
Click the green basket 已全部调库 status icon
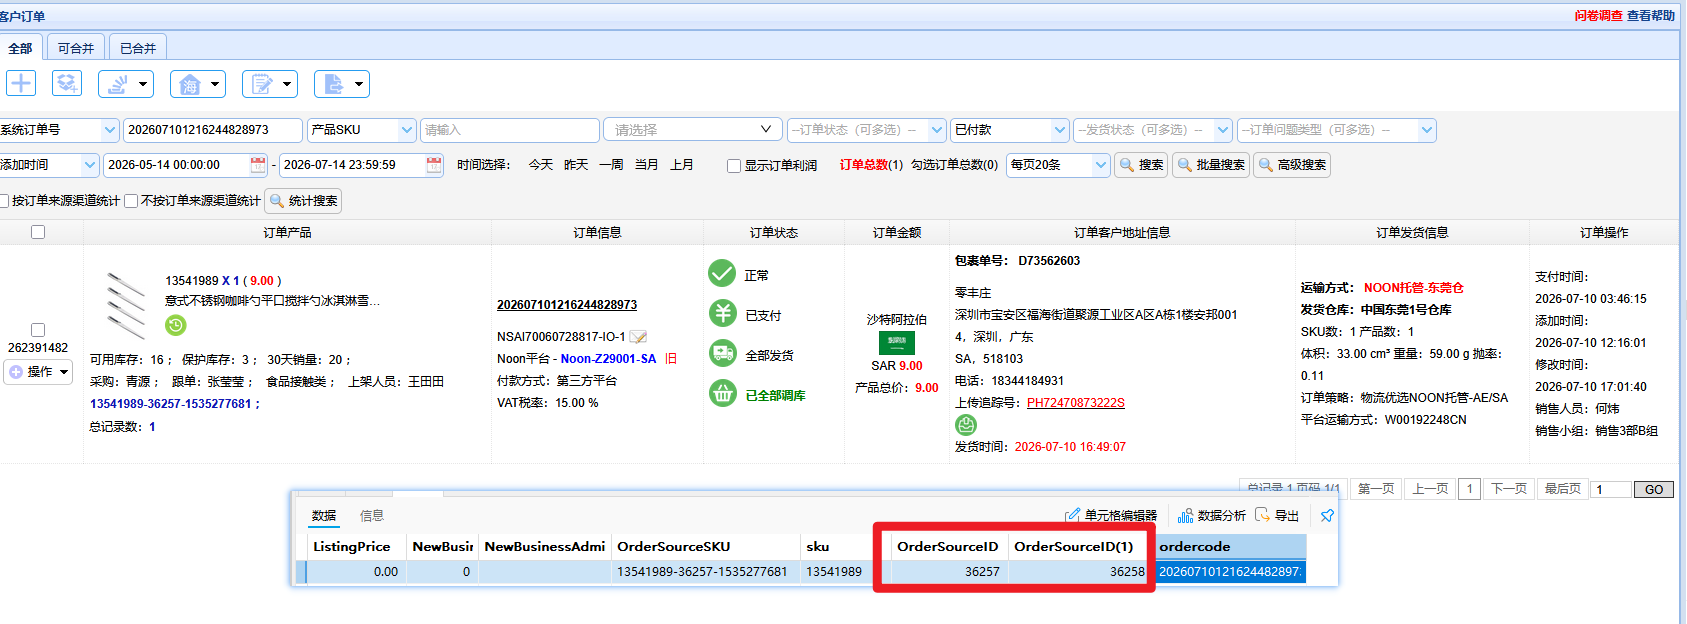tap(722, 393)
